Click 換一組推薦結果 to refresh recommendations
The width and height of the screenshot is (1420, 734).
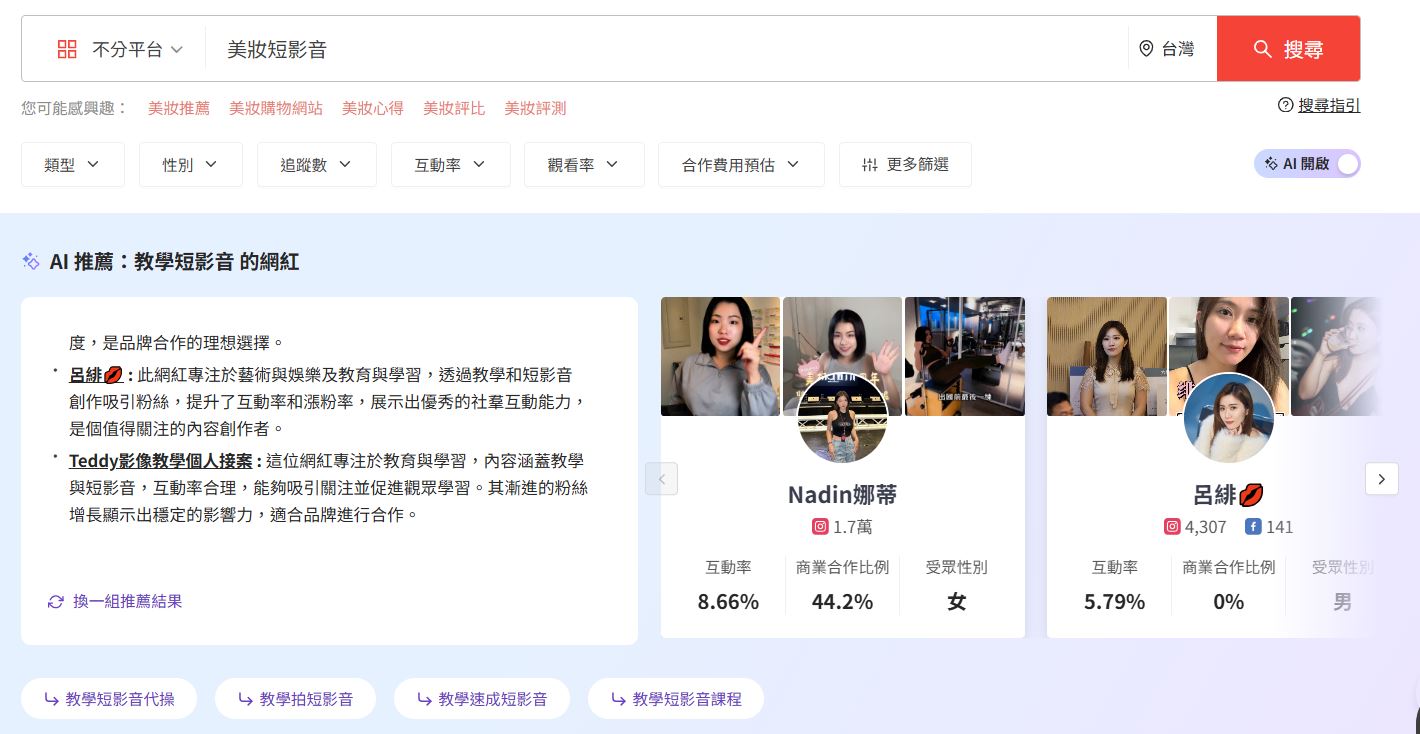[x=128, y=601]
